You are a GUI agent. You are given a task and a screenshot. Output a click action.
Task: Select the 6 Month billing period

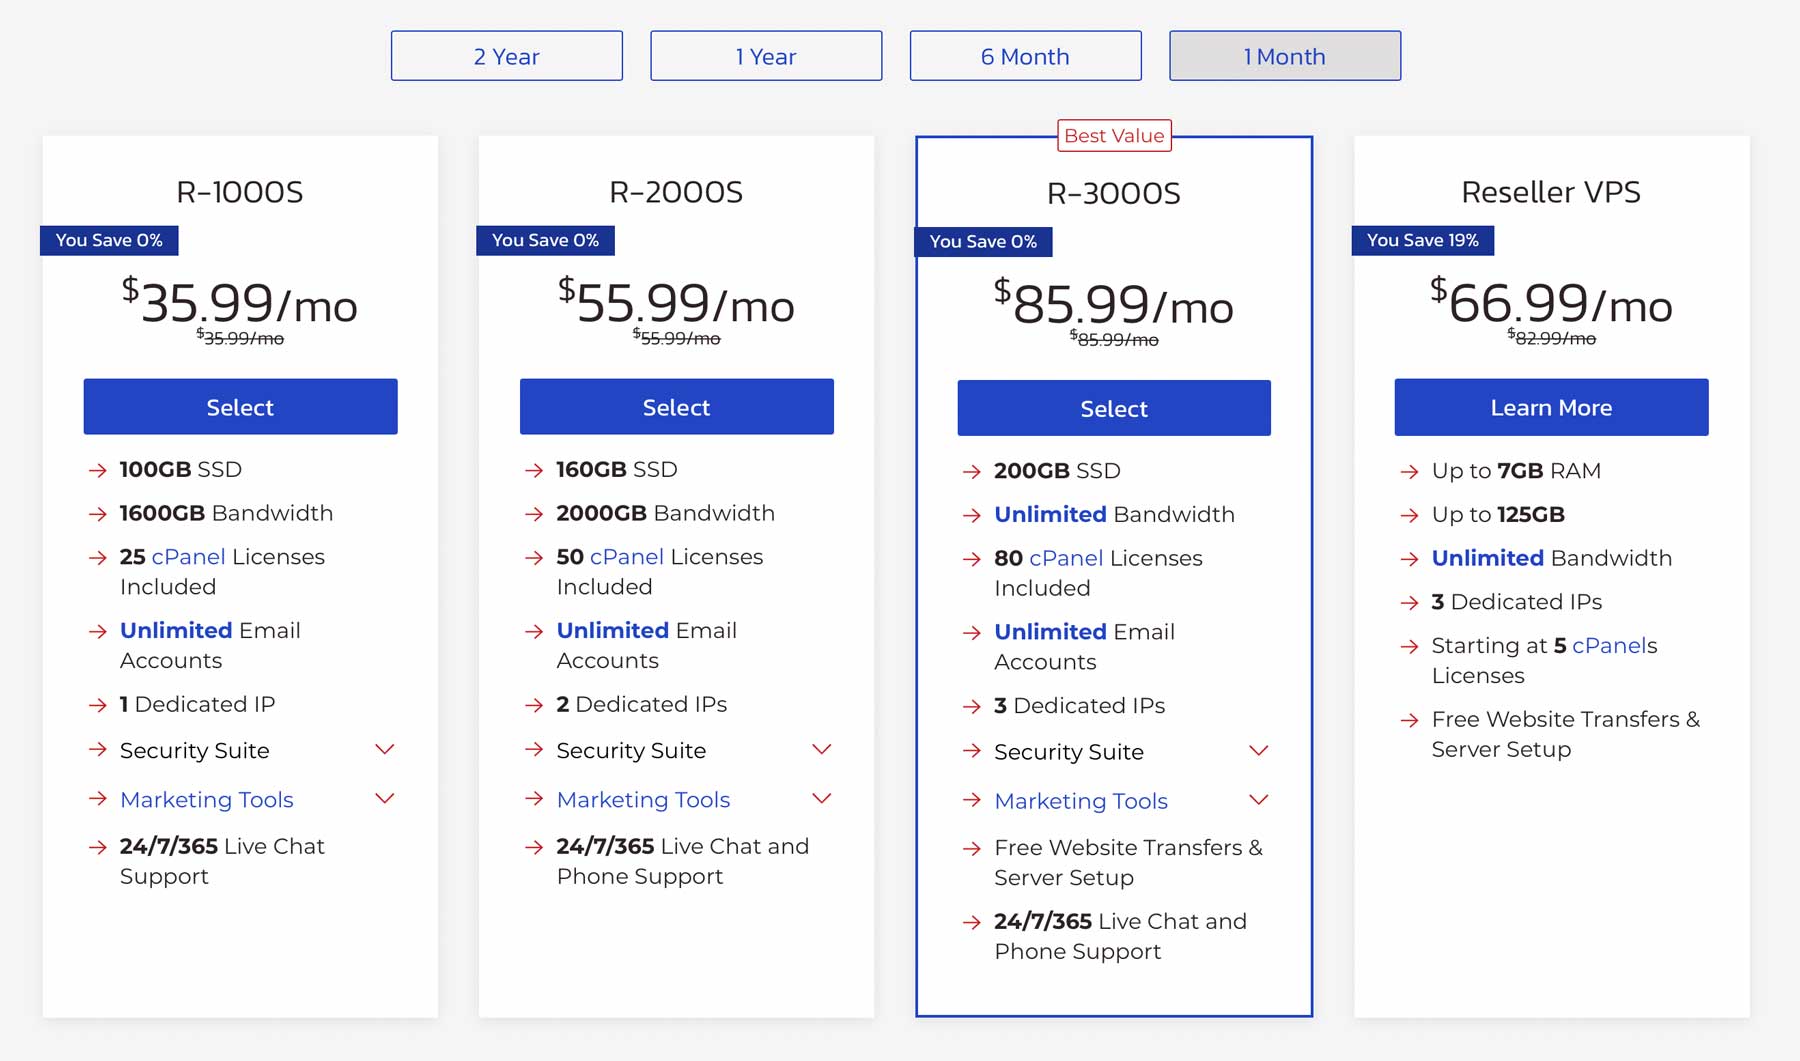[1025, 56]
